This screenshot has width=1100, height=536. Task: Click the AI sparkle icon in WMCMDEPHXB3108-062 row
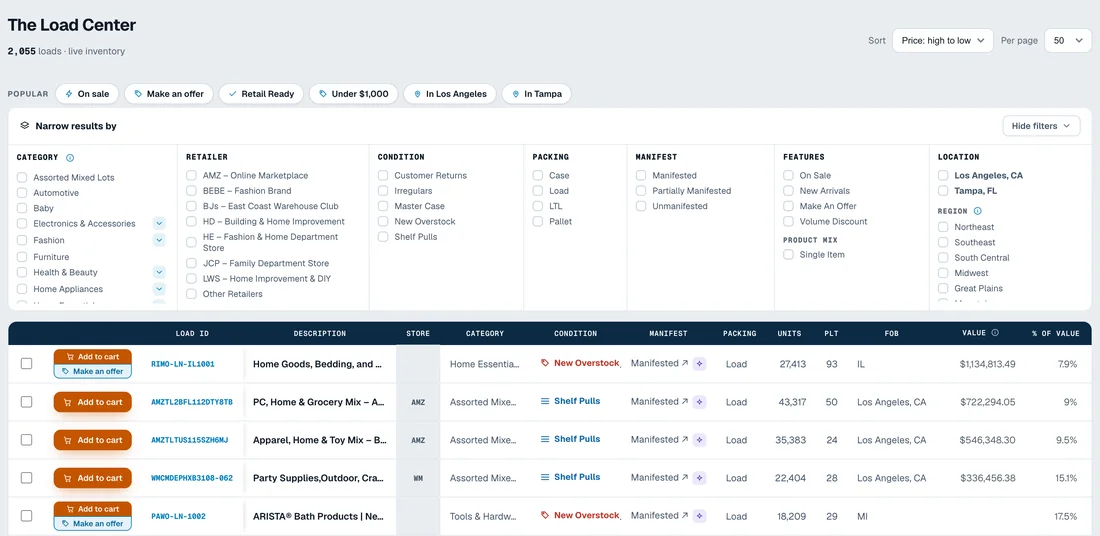(699, 478)
